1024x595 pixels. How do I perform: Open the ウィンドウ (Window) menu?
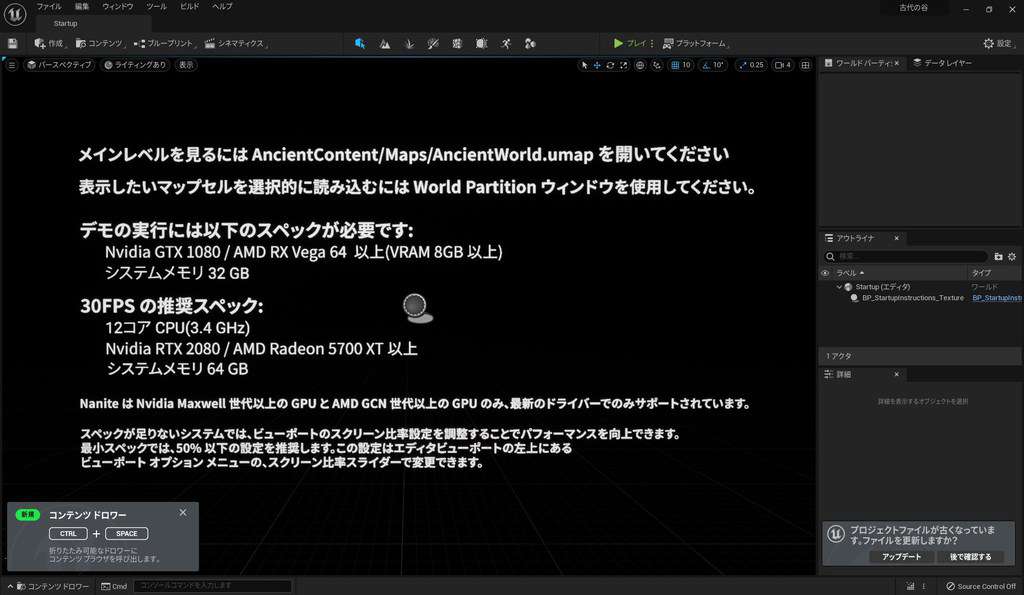pos(118,7)
